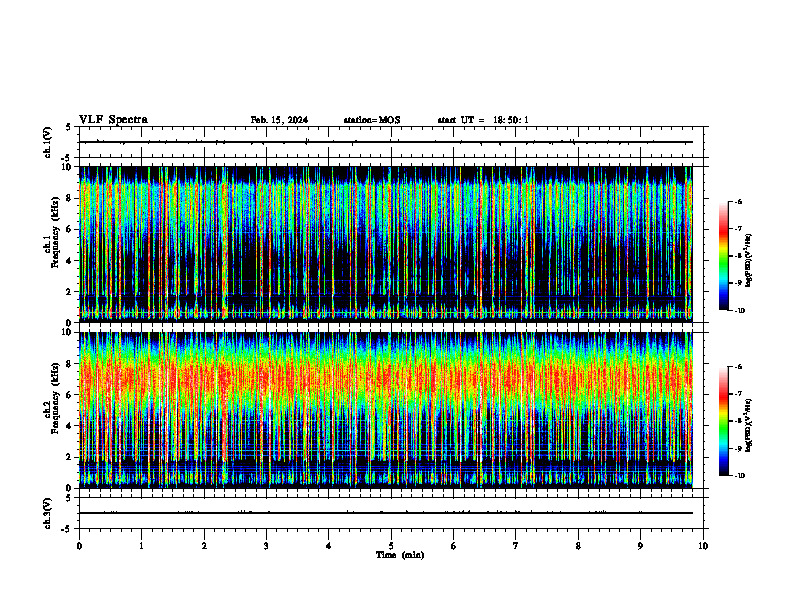Click the "-10" tick on ch.1 colorbar

[739, 311]
